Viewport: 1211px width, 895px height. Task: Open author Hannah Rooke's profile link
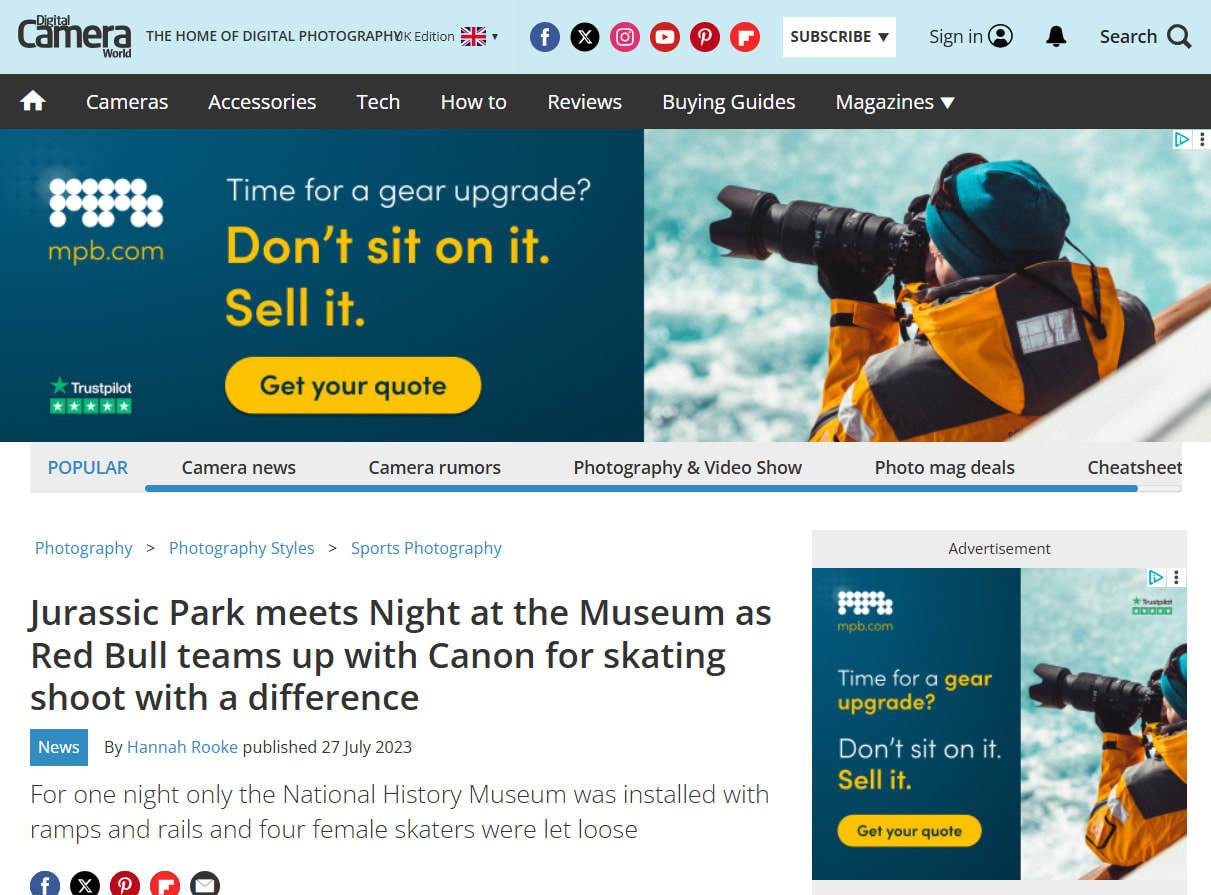pyautogui.click(x=182, y=747)
